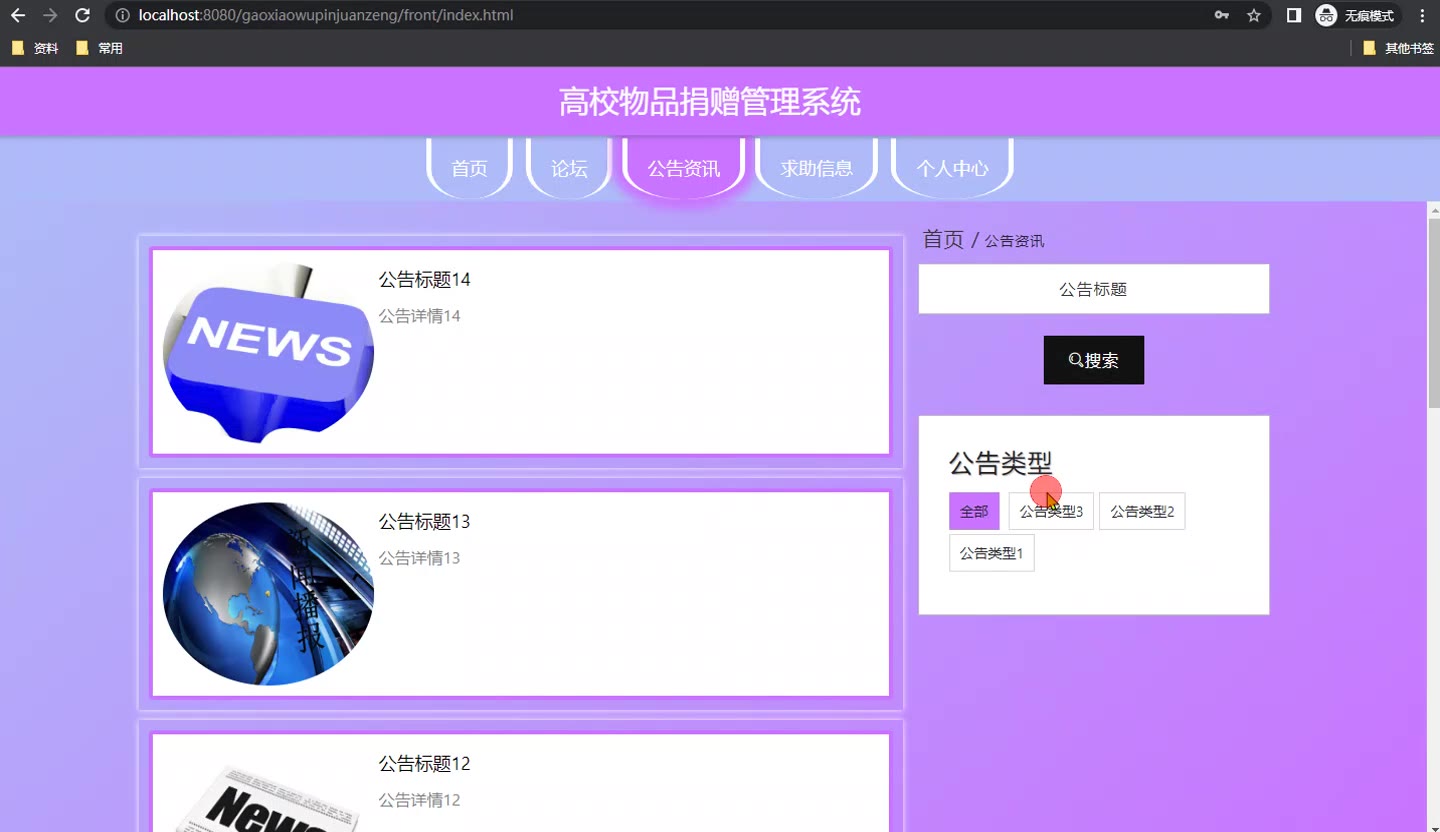Bookmark this page with the star icon
Screen dimensions: 1440x832
click(1253, 15)
